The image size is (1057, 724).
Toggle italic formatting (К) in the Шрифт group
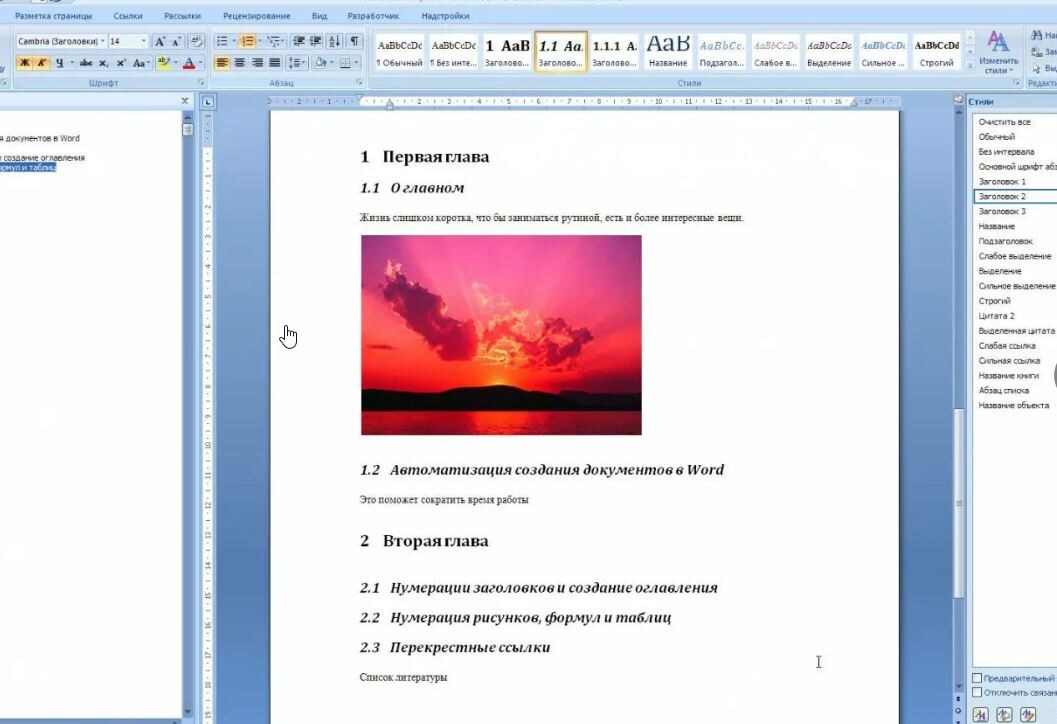tap(42, 63)
